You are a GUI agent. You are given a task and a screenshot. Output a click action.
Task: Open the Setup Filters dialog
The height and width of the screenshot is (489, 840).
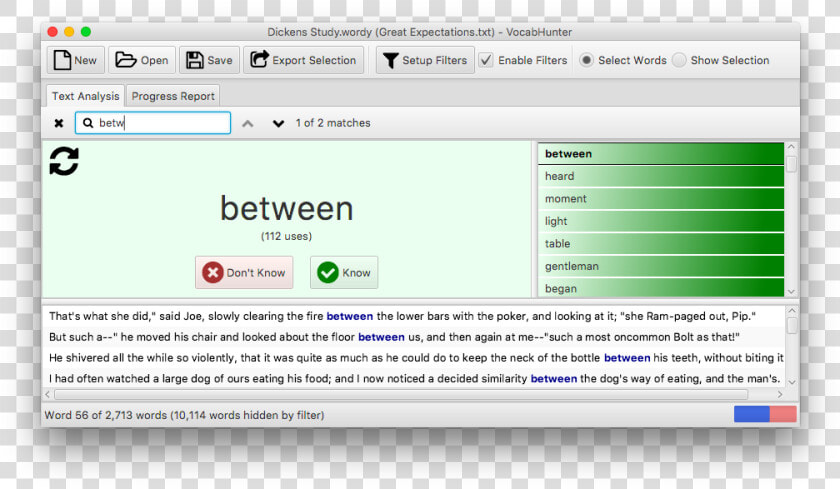click(425, 60)
